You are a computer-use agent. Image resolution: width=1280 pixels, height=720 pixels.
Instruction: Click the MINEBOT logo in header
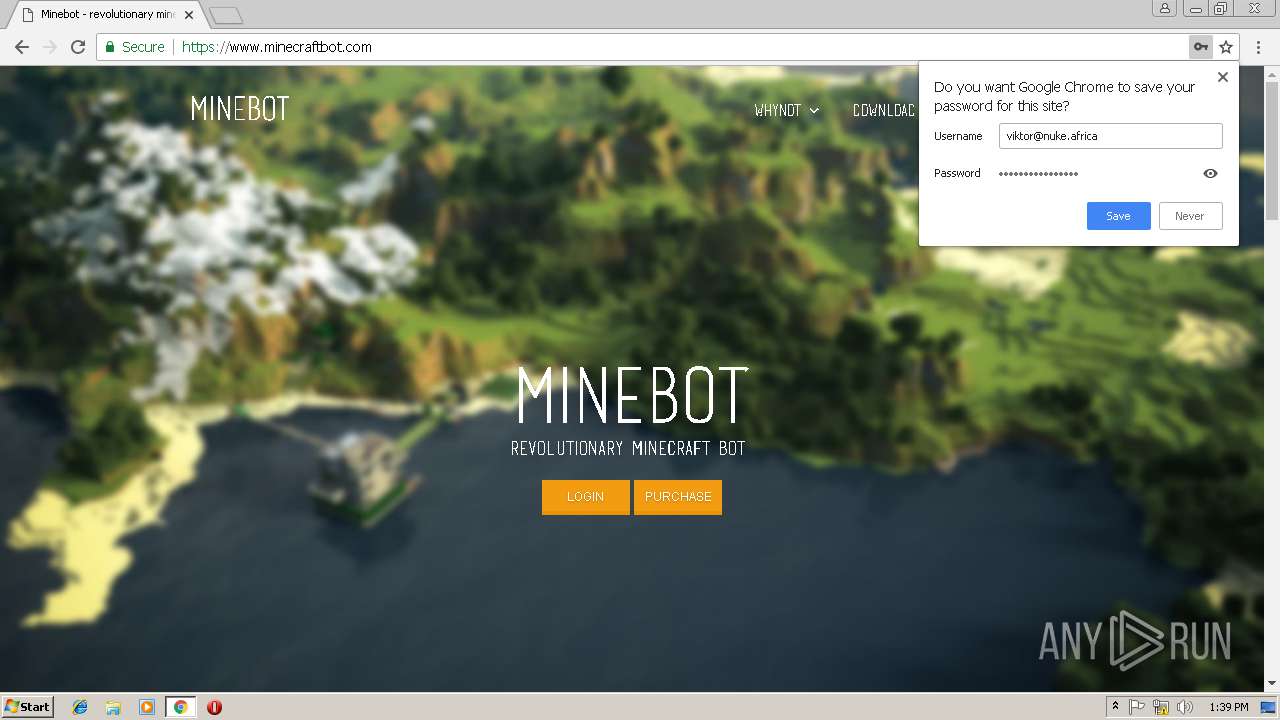(240, 109)
